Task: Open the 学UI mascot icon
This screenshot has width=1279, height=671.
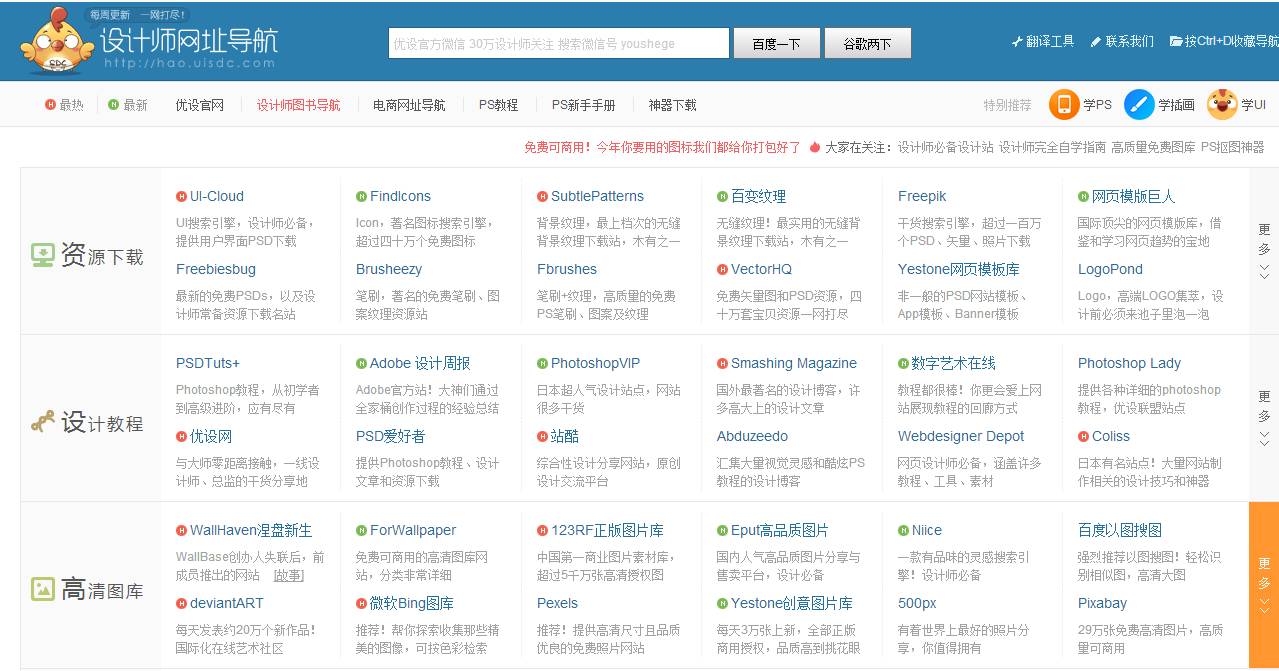Action: click(1222, 104)
